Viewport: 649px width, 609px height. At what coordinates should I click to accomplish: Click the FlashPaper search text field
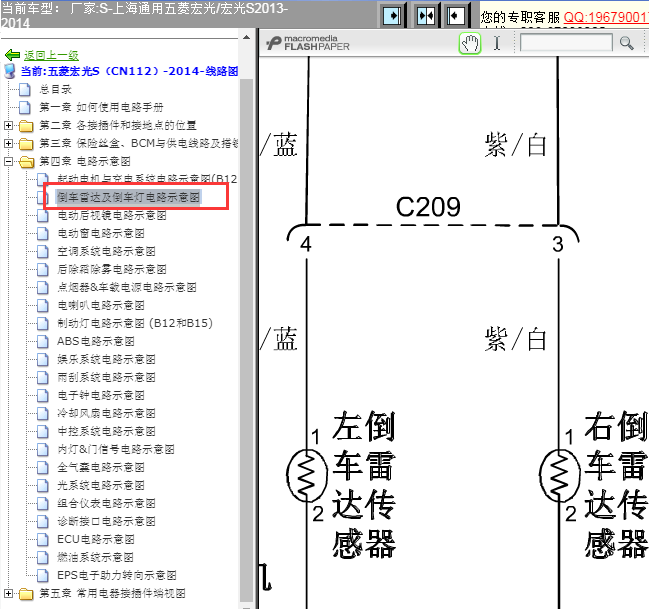click(566, 43)
